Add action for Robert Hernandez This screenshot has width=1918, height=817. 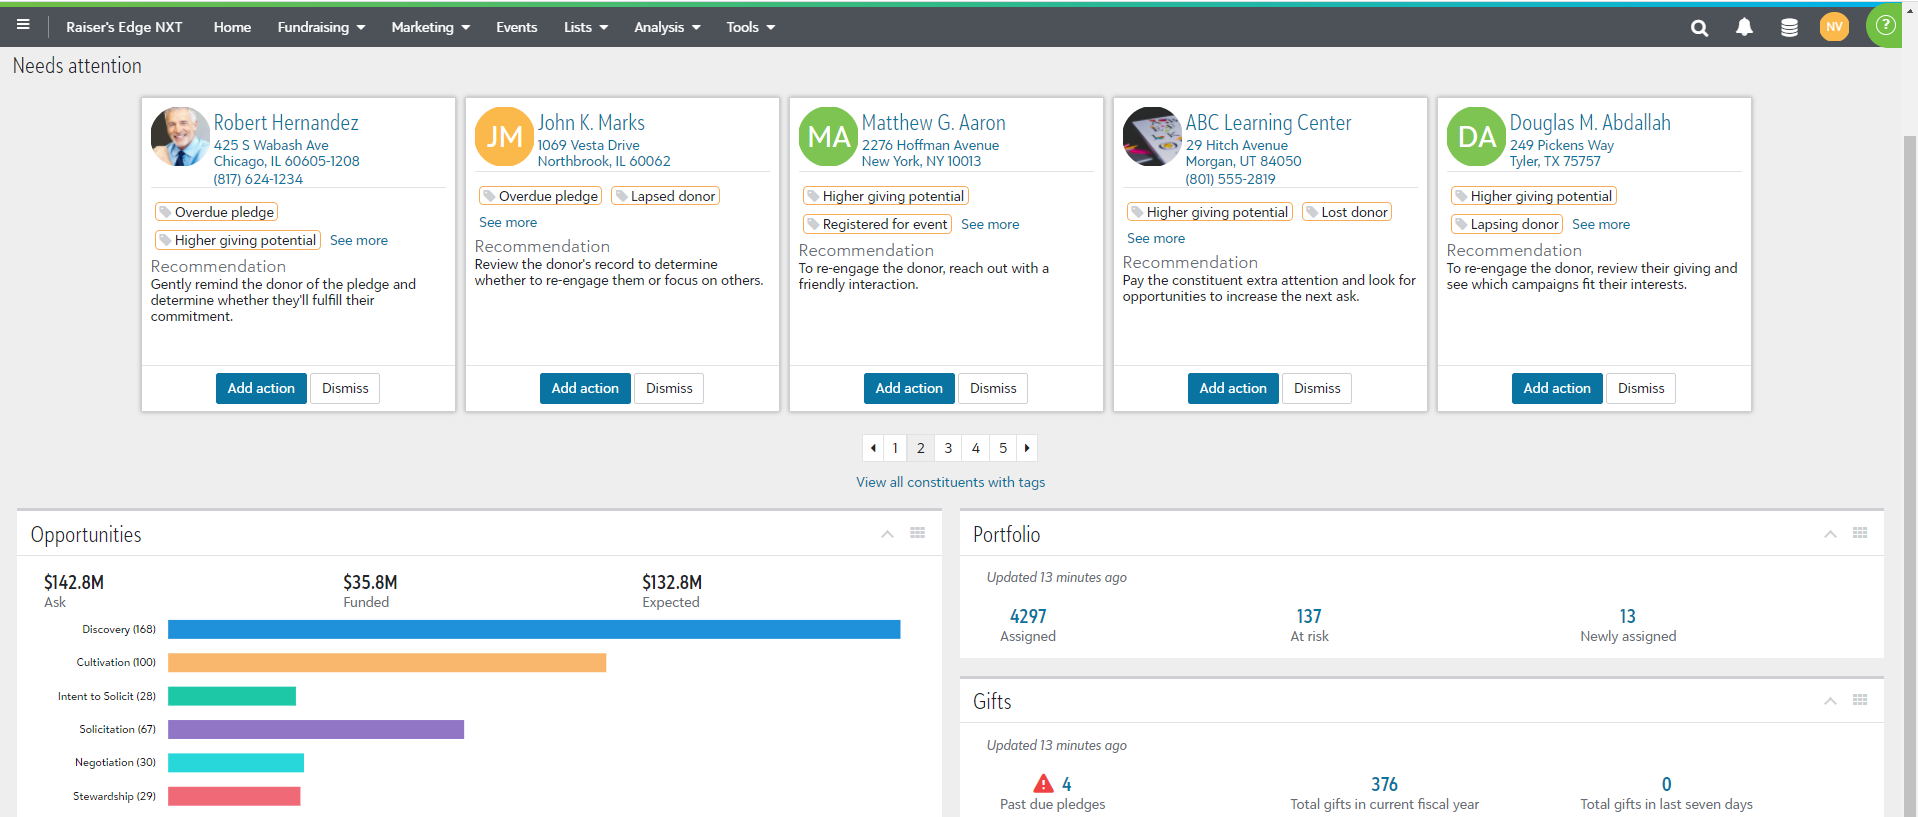(261, 388)
